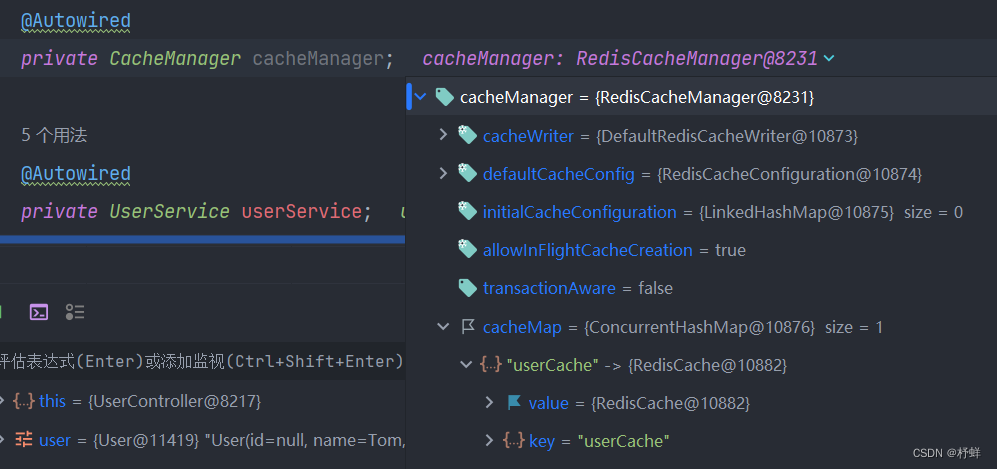Expand the defaultCacheConfig field
This screenshot has height=469, width=997.
(444, 174)
